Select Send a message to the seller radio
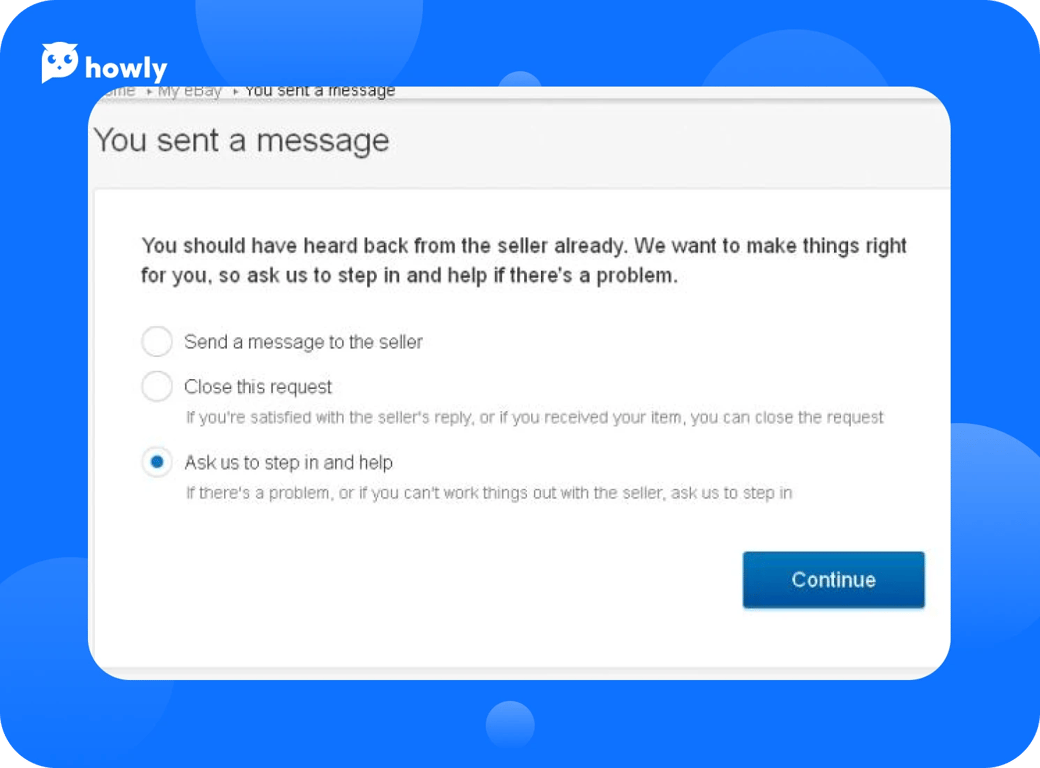 click(157, 341)
